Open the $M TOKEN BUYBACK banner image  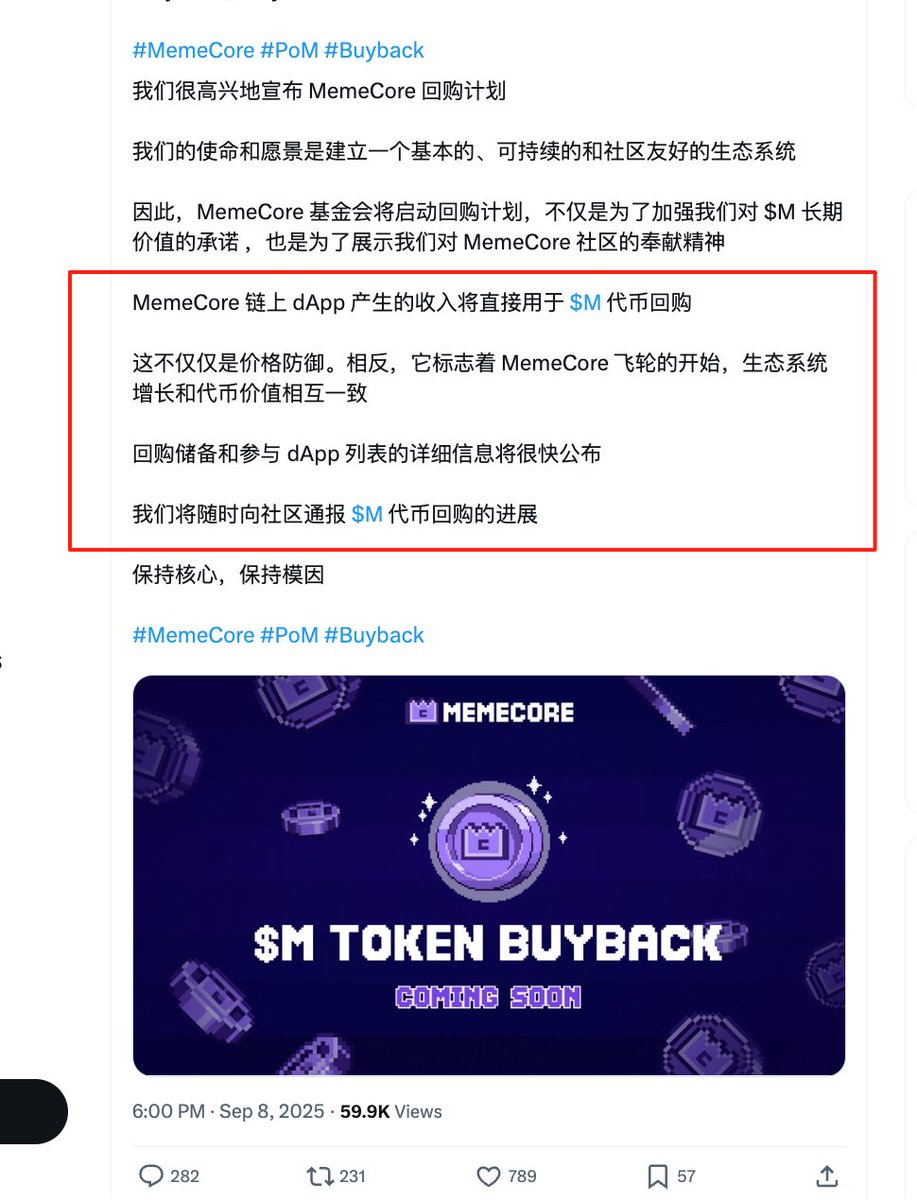(x=489, y=875)
